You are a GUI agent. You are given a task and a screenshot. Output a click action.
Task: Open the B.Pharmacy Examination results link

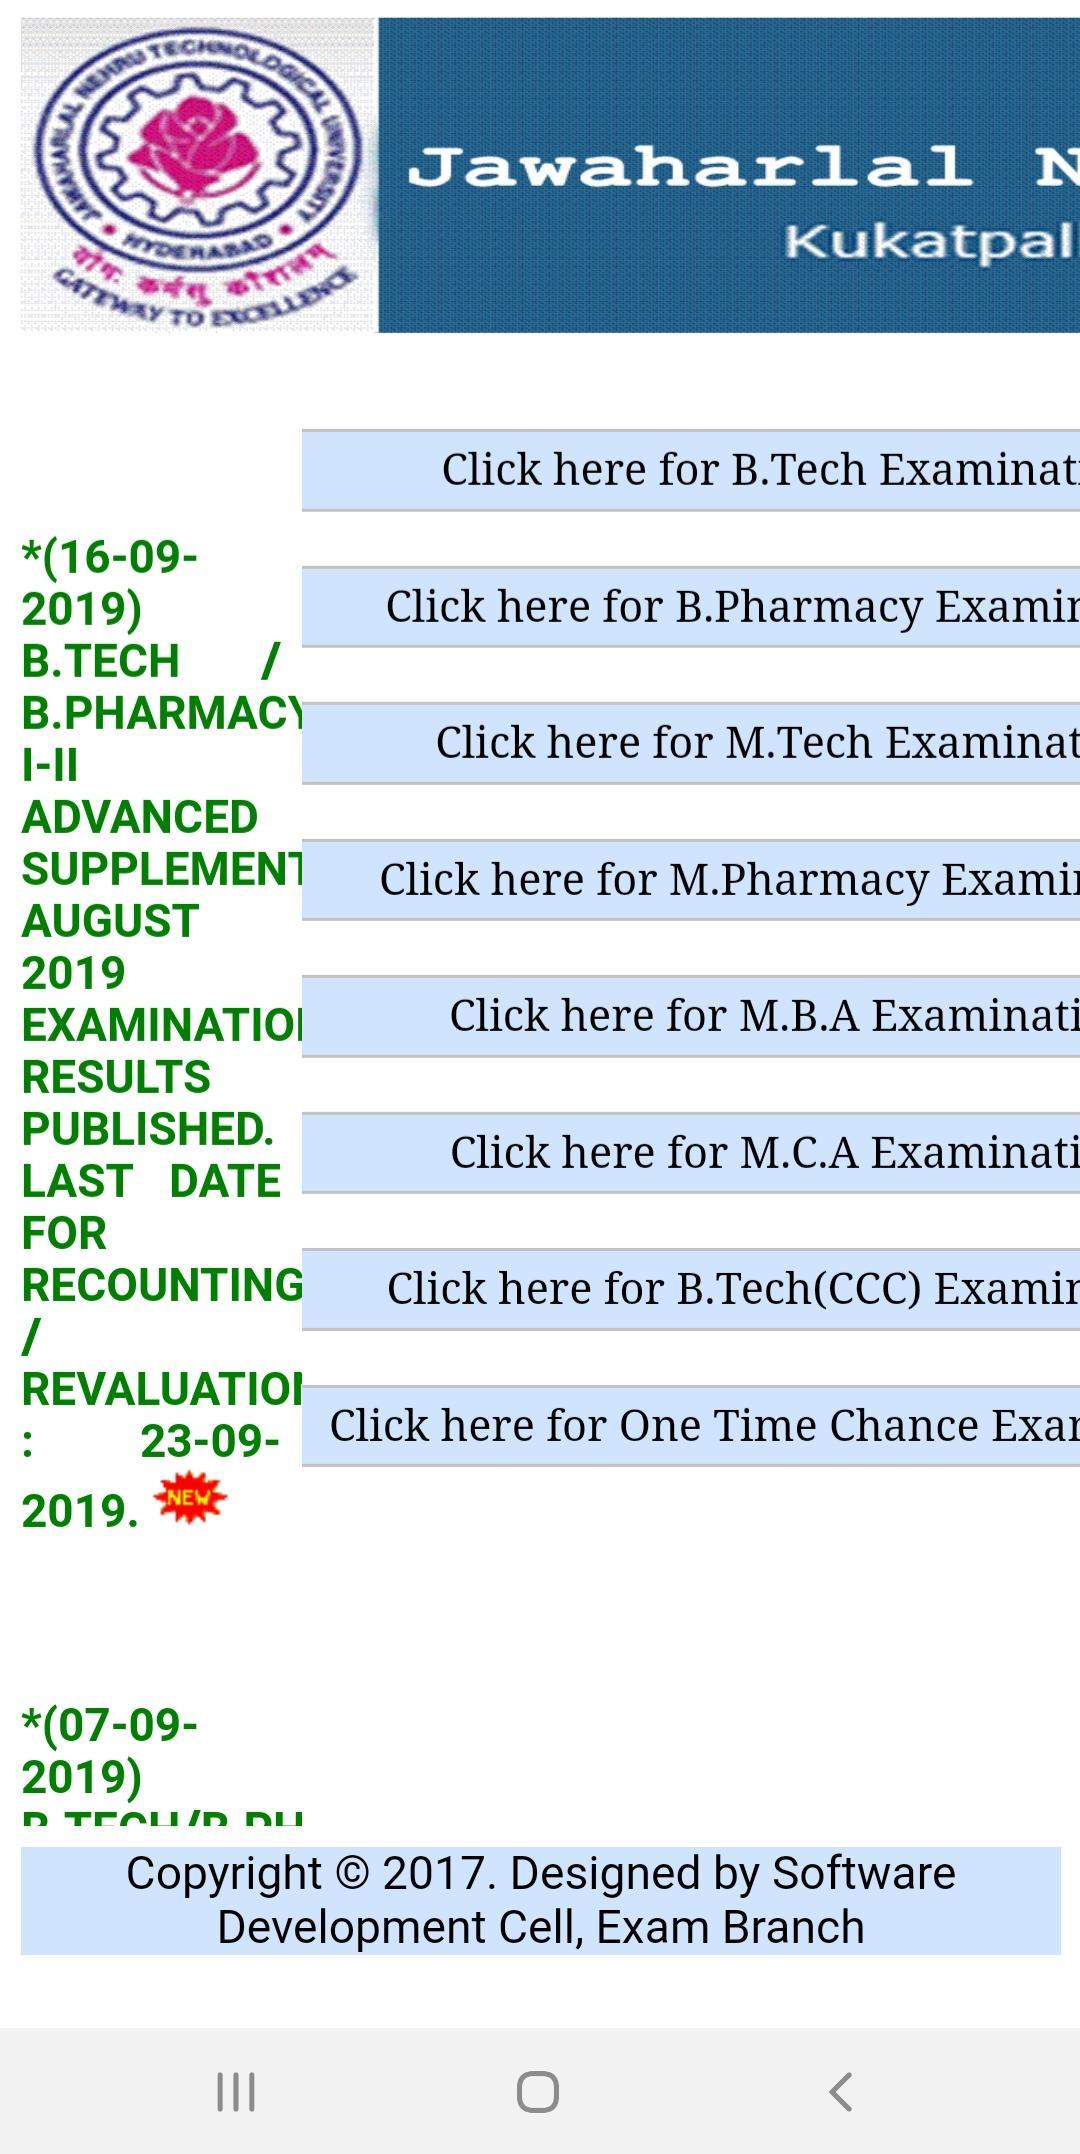pos(692,607)
